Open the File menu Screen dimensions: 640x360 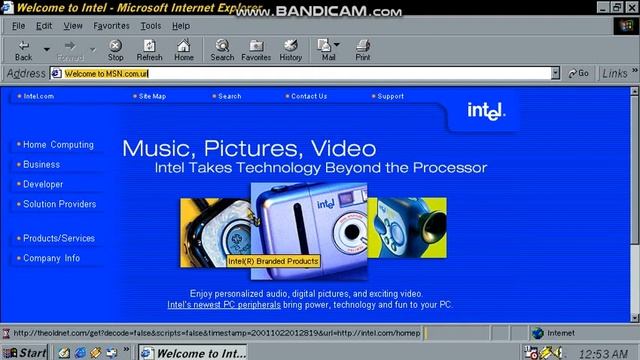pyautogui.click(x=18, y=26)
